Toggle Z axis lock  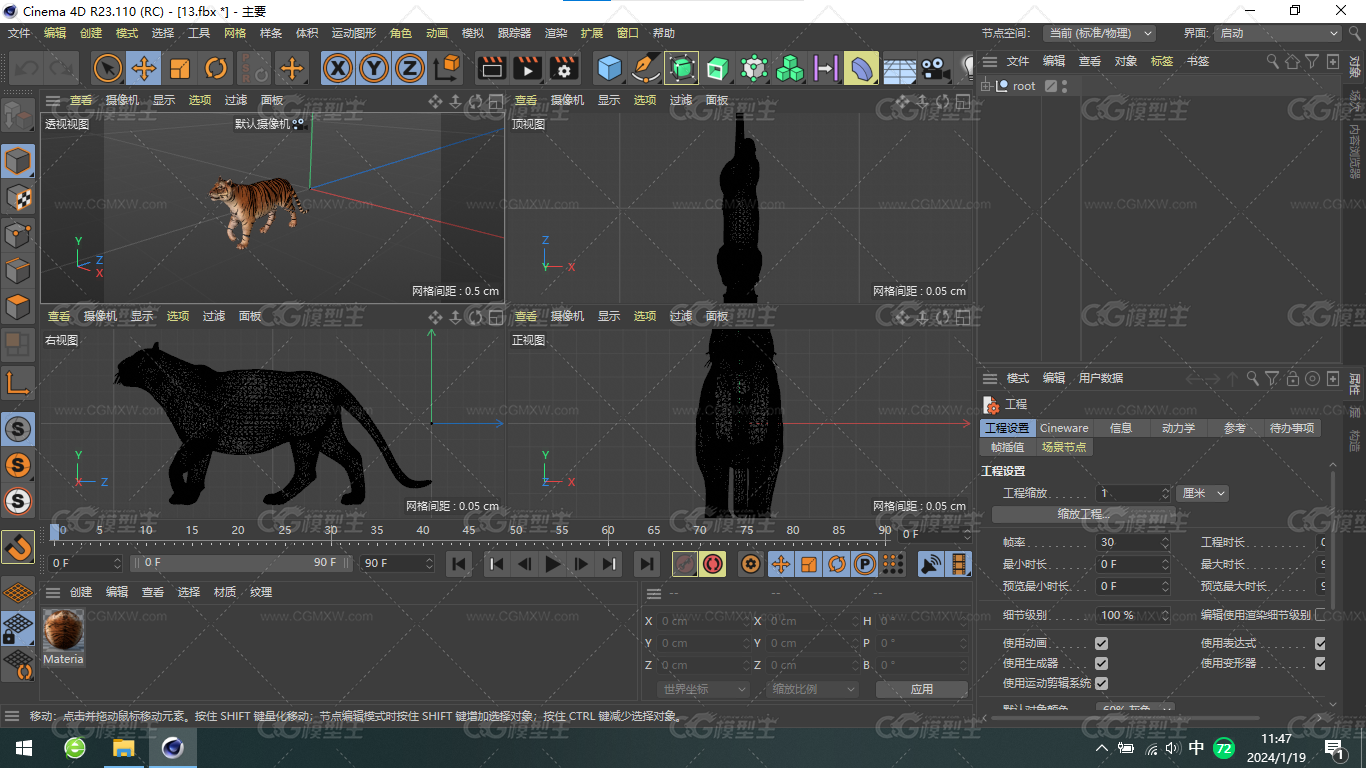[410, 68]
